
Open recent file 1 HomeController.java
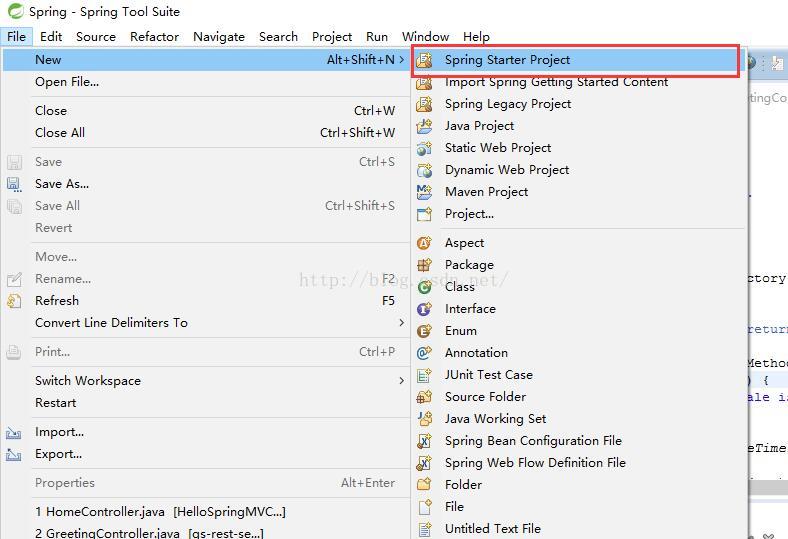click(206, 512)
